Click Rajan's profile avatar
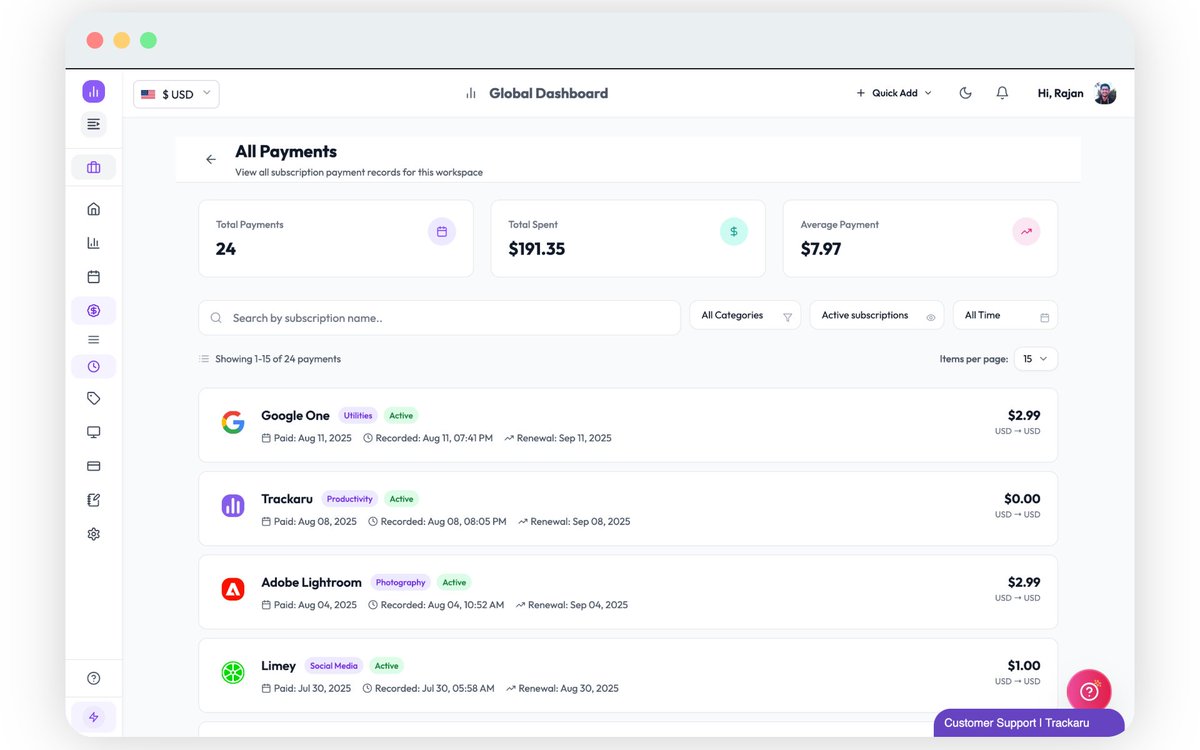Viewport: 1200px width, 750px height. [x=1104, y=93]
